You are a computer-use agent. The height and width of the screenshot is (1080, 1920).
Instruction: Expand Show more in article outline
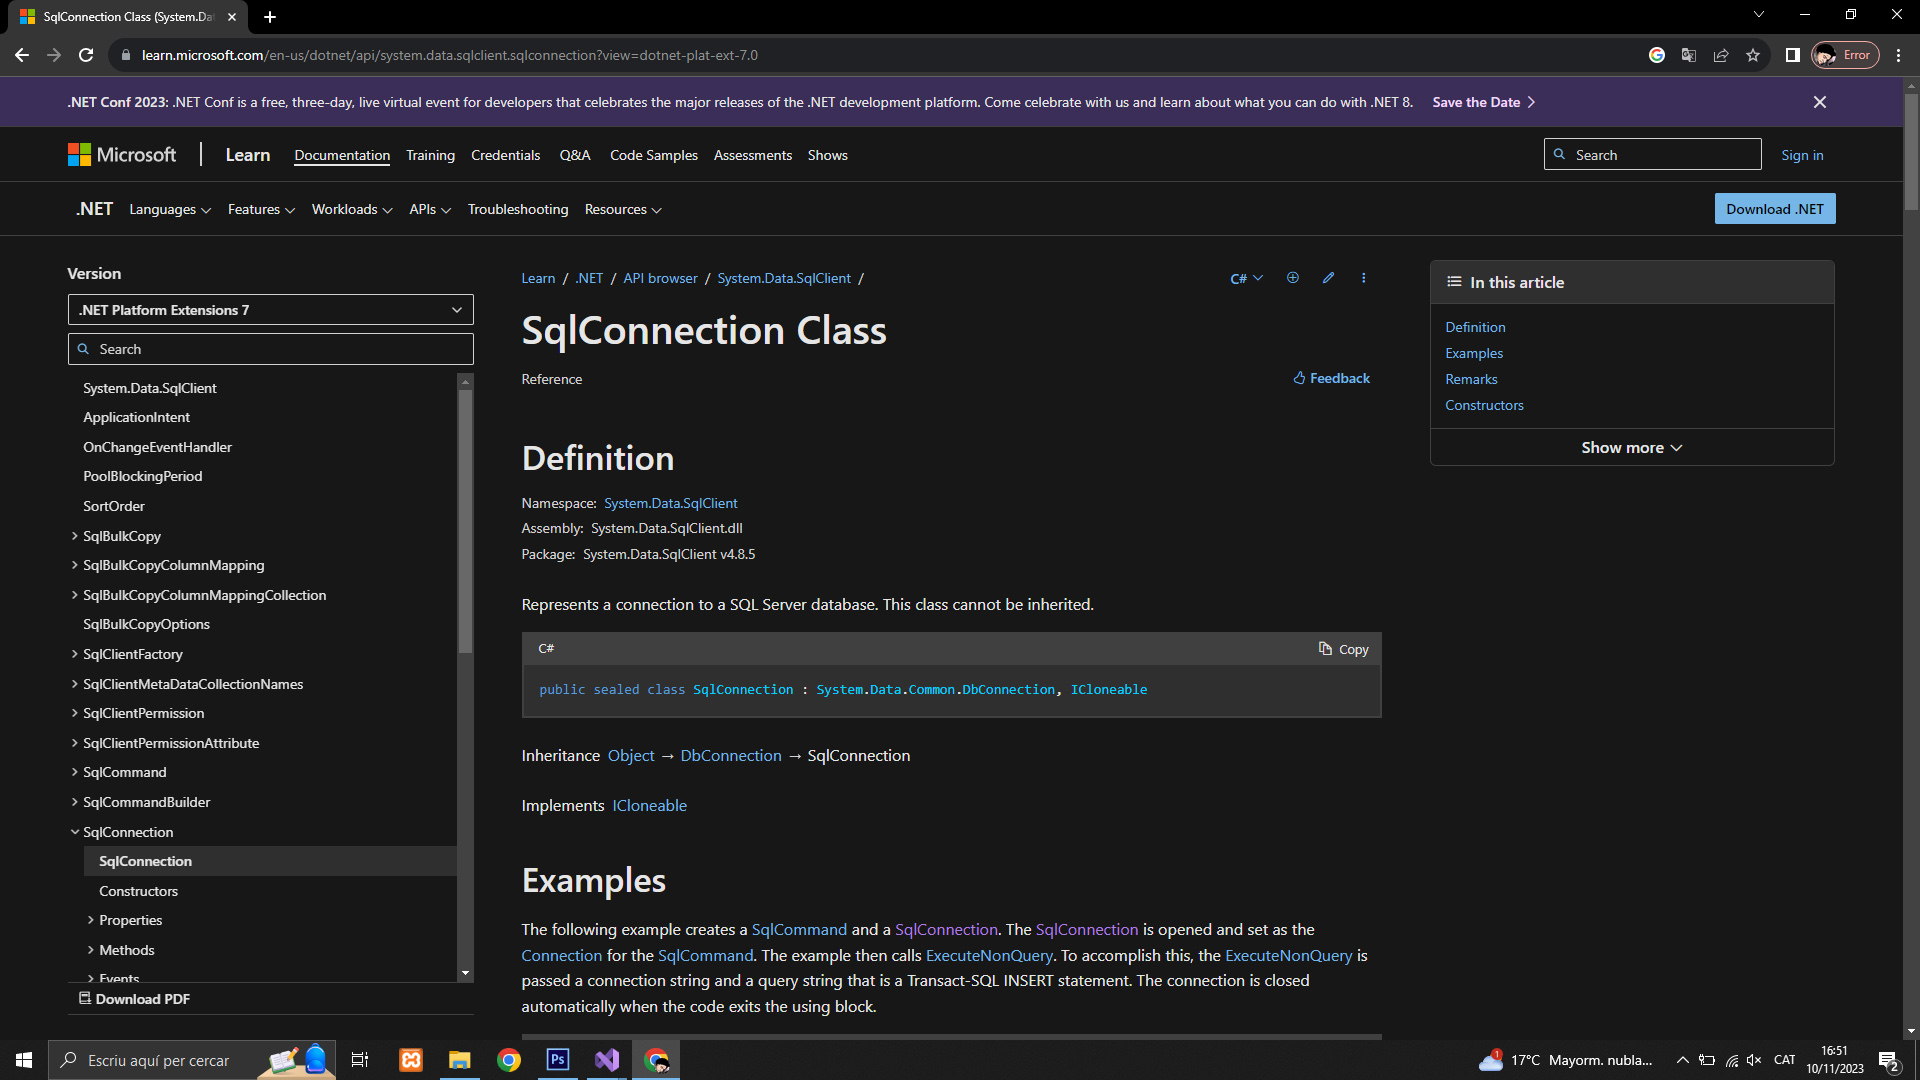pyautogui.click(x=1631, y=448)
